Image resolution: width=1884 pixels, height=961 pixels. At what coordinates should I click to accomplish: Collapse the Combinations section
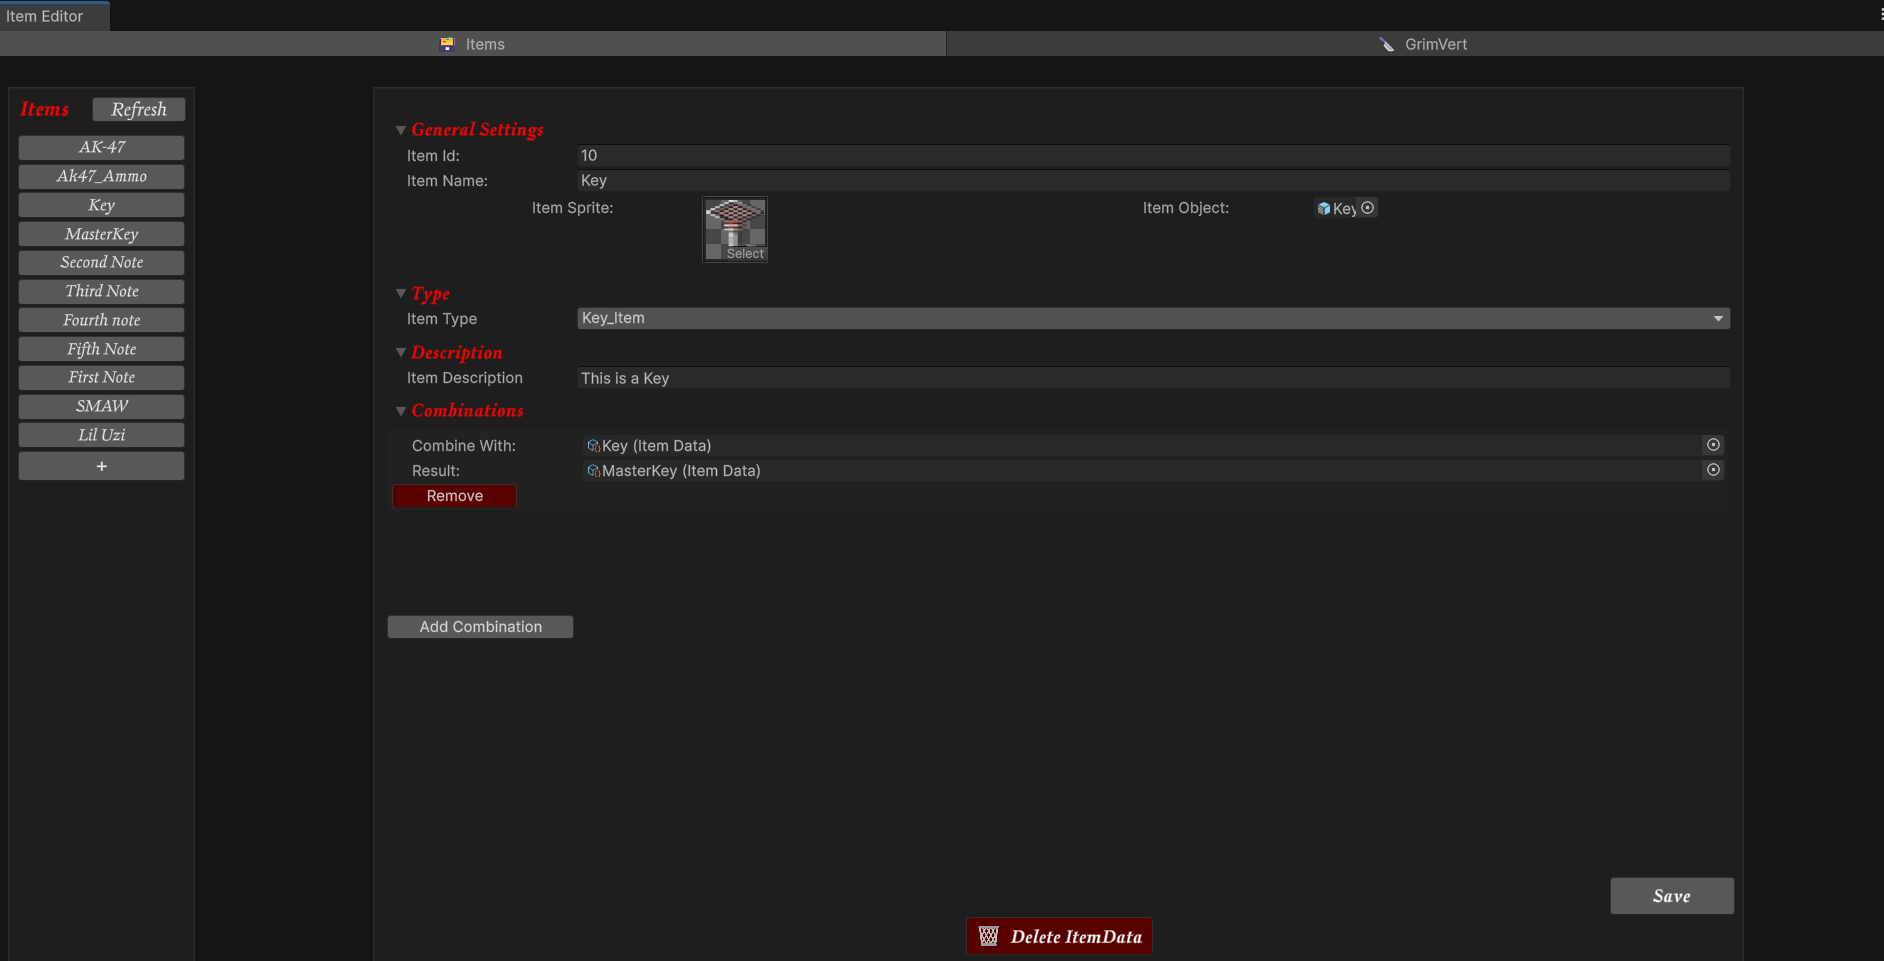(401, 411)
